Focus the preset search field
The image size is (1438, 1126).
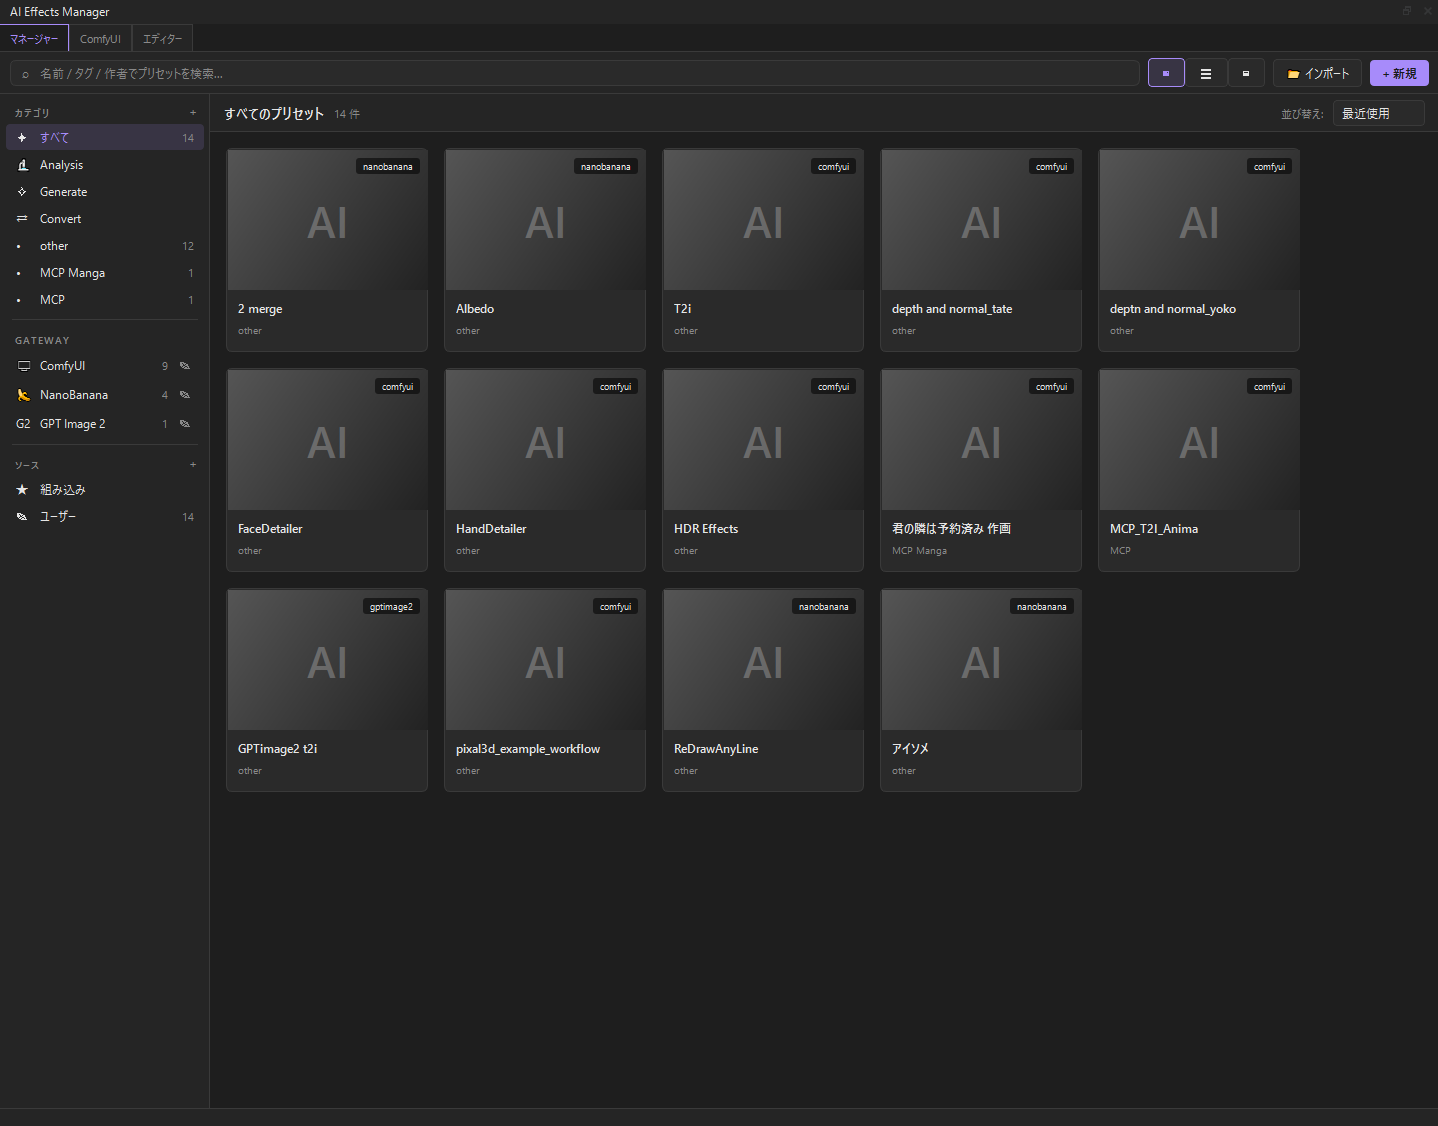pos(574,73)
